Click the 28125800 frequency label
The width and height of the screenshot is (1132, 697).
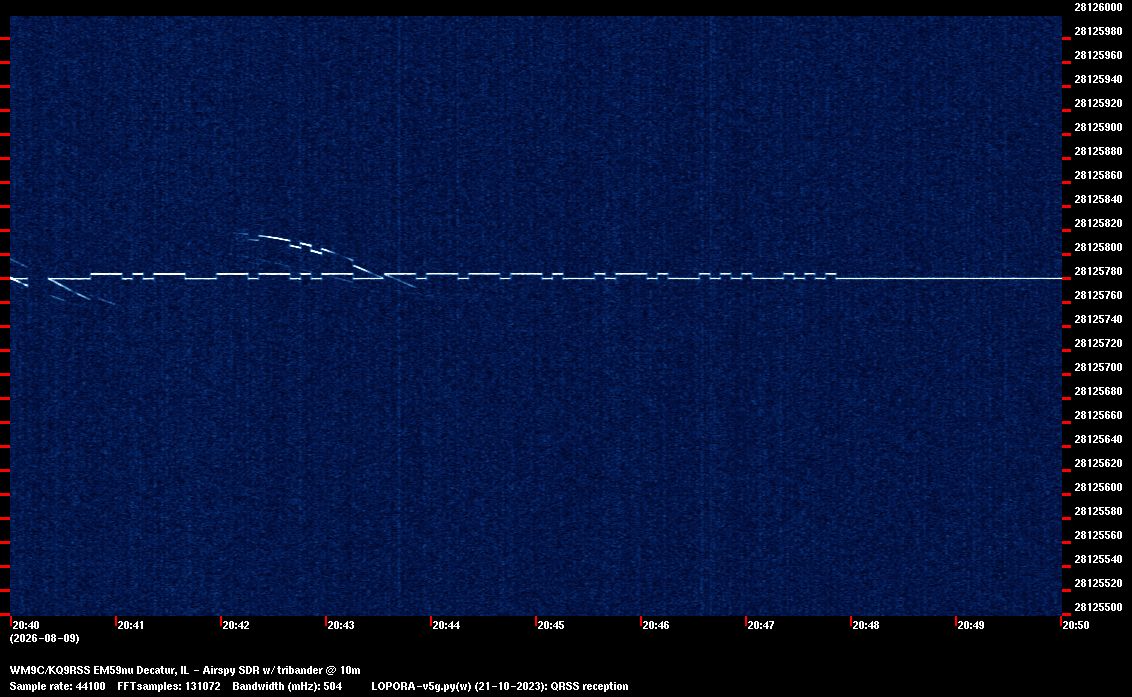(1098, 247)
